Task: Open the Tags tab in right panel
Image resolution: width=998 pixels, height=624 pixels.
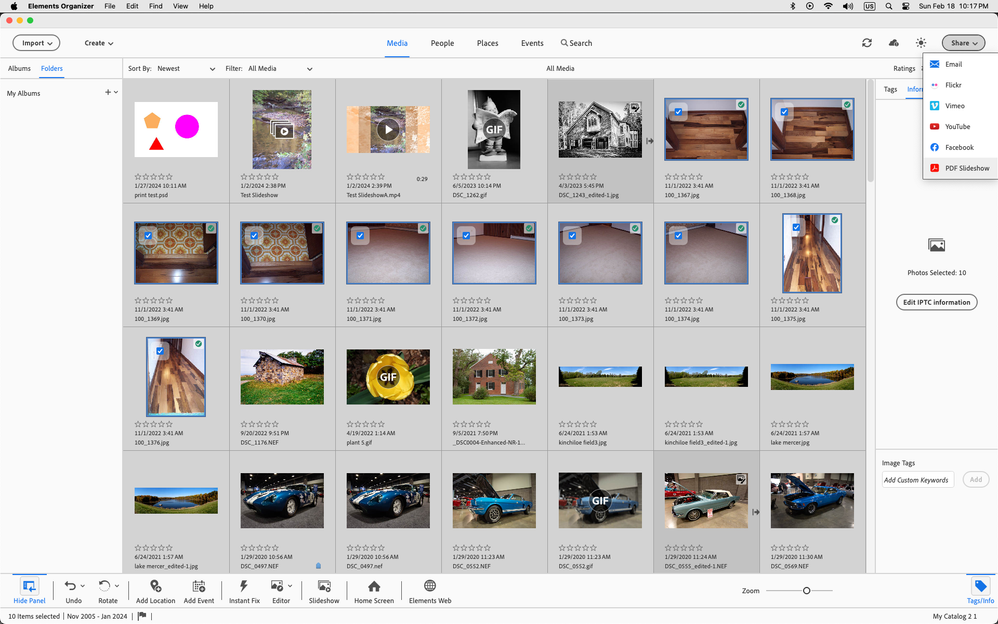Action: click(x=890, y=89)
